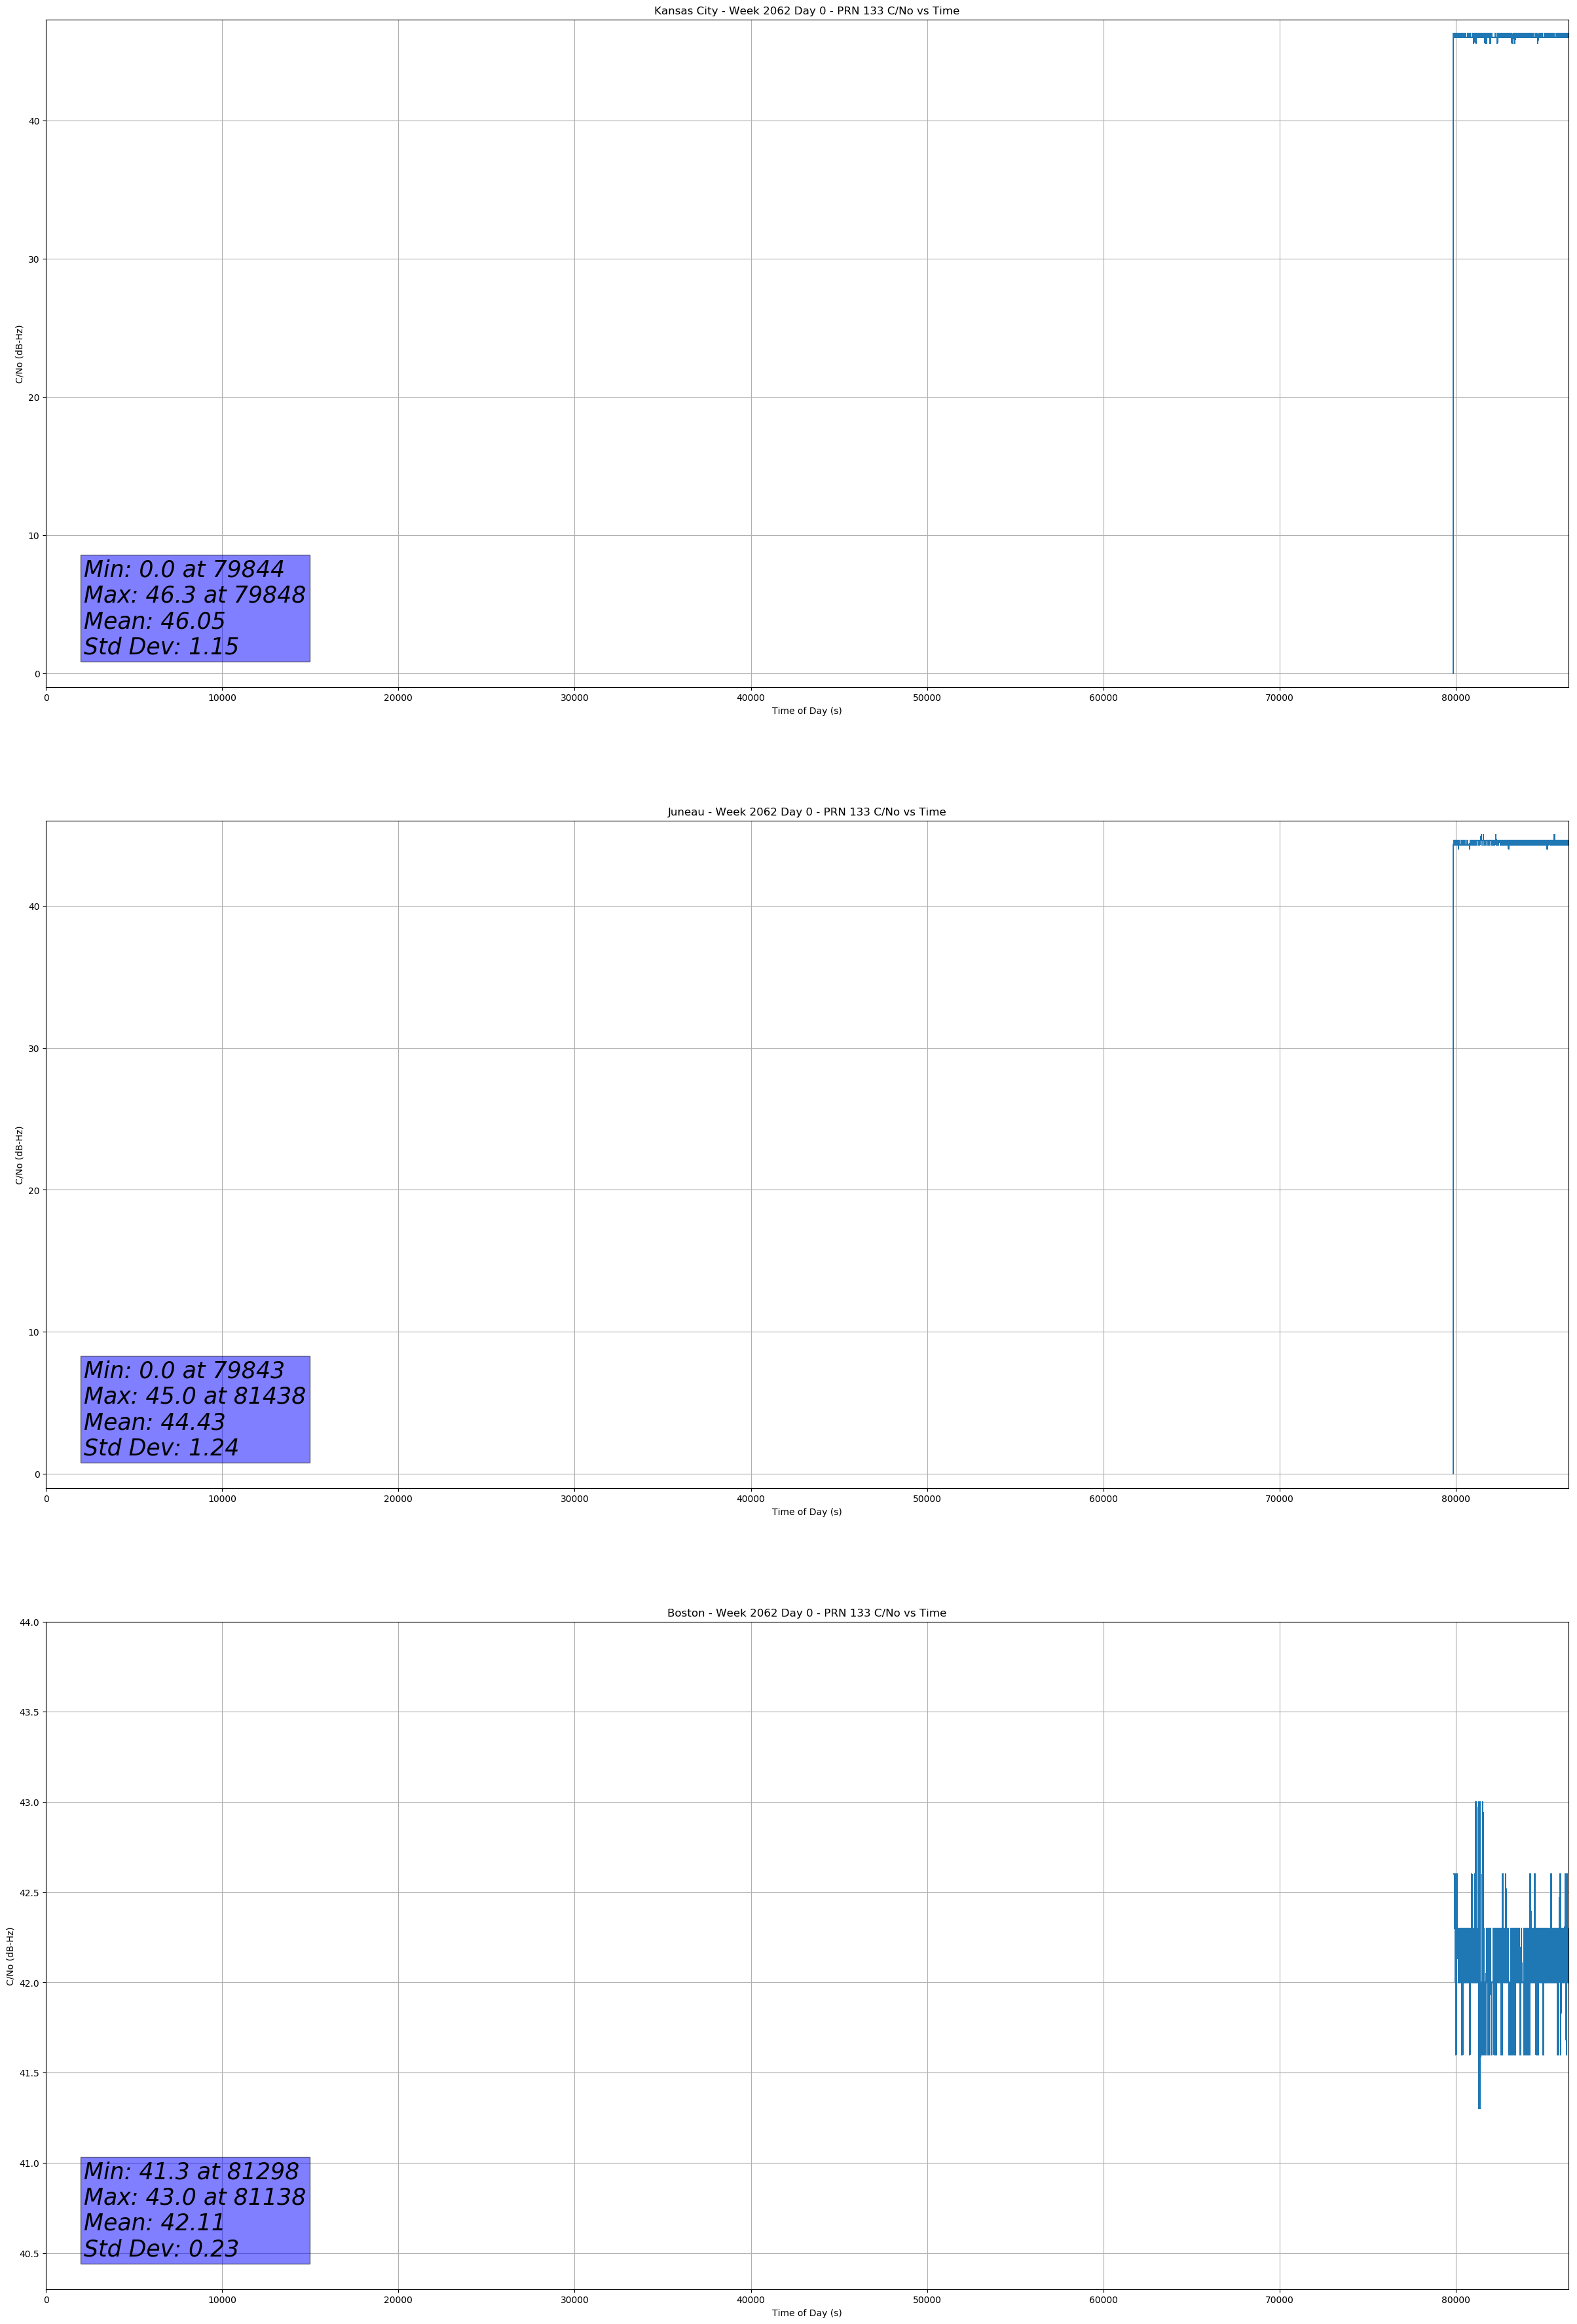Click the 80000 x-axis tick in Kansas City plot
This screenshot has height=2324, width=1577.
pos(1455,698)
